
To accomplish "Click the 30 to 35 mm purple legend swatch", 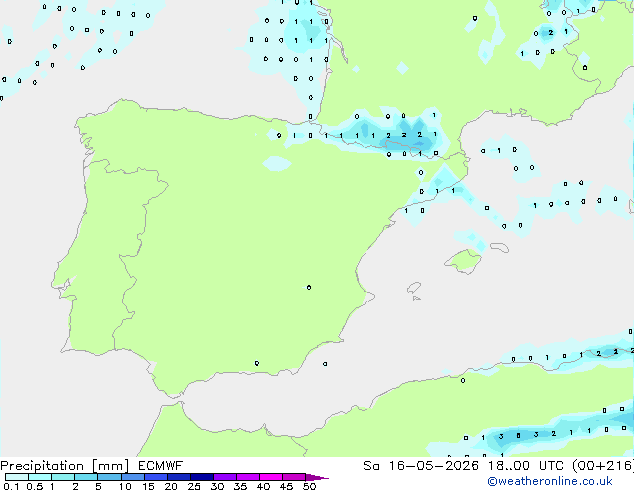I will click(225, 477).
